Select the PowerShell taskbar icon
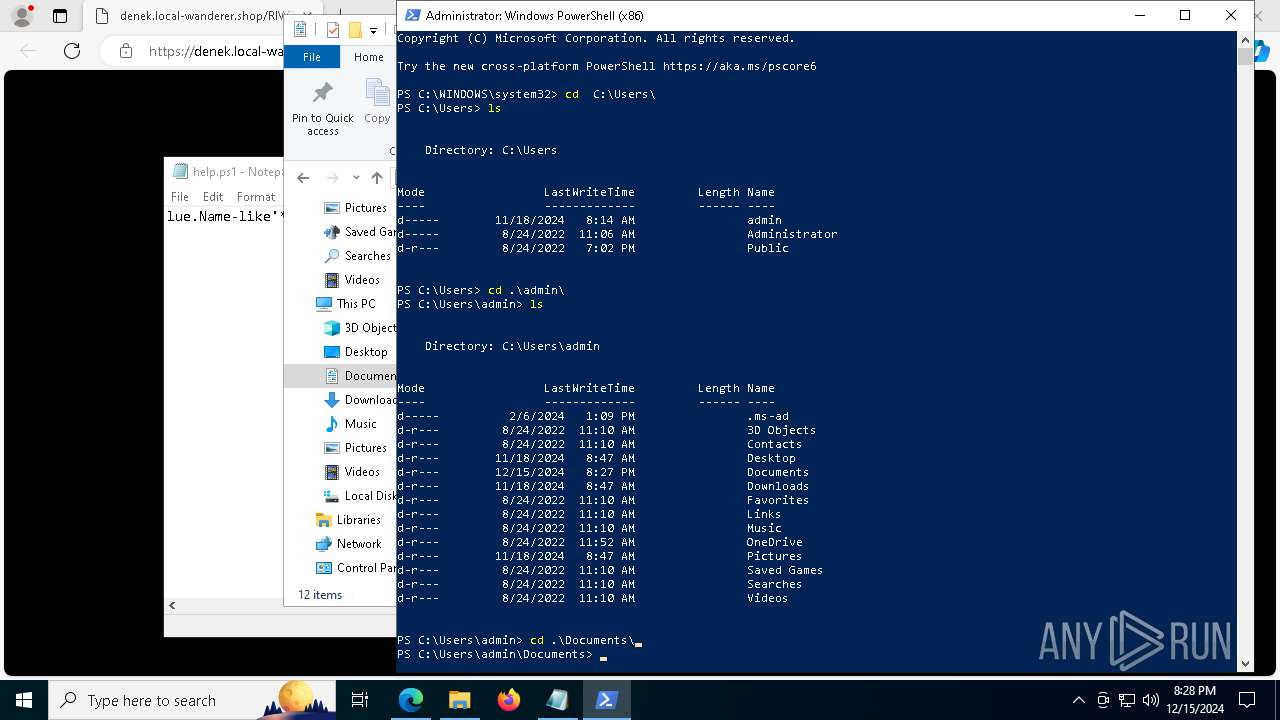Screen dimensions: 1280x720 [x=606, y=700]
